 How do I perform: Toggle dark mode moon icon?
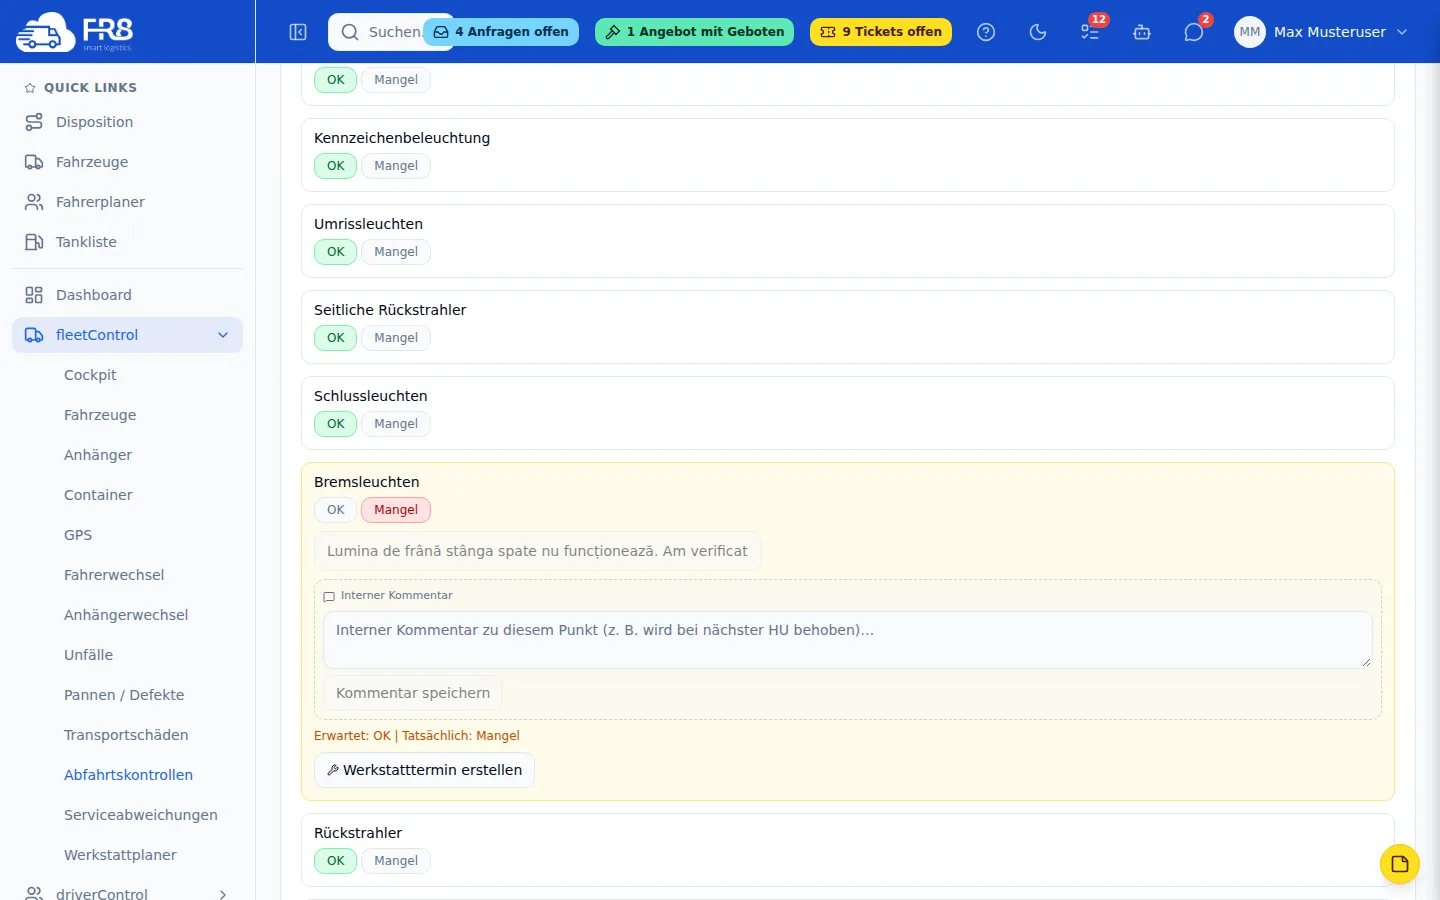click(1038, 32)
